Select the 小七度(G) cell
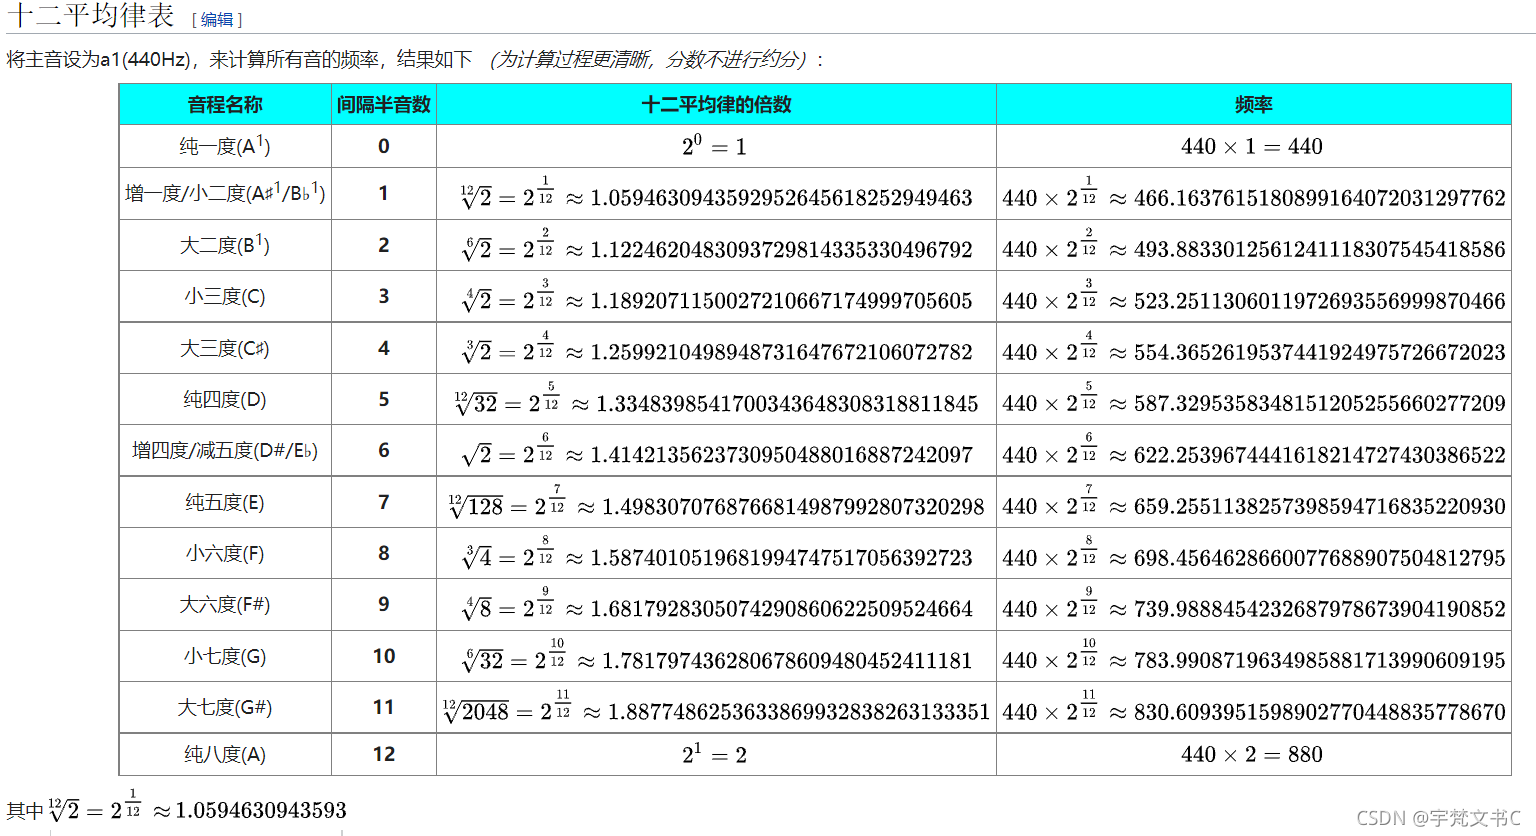 (225, 656)
